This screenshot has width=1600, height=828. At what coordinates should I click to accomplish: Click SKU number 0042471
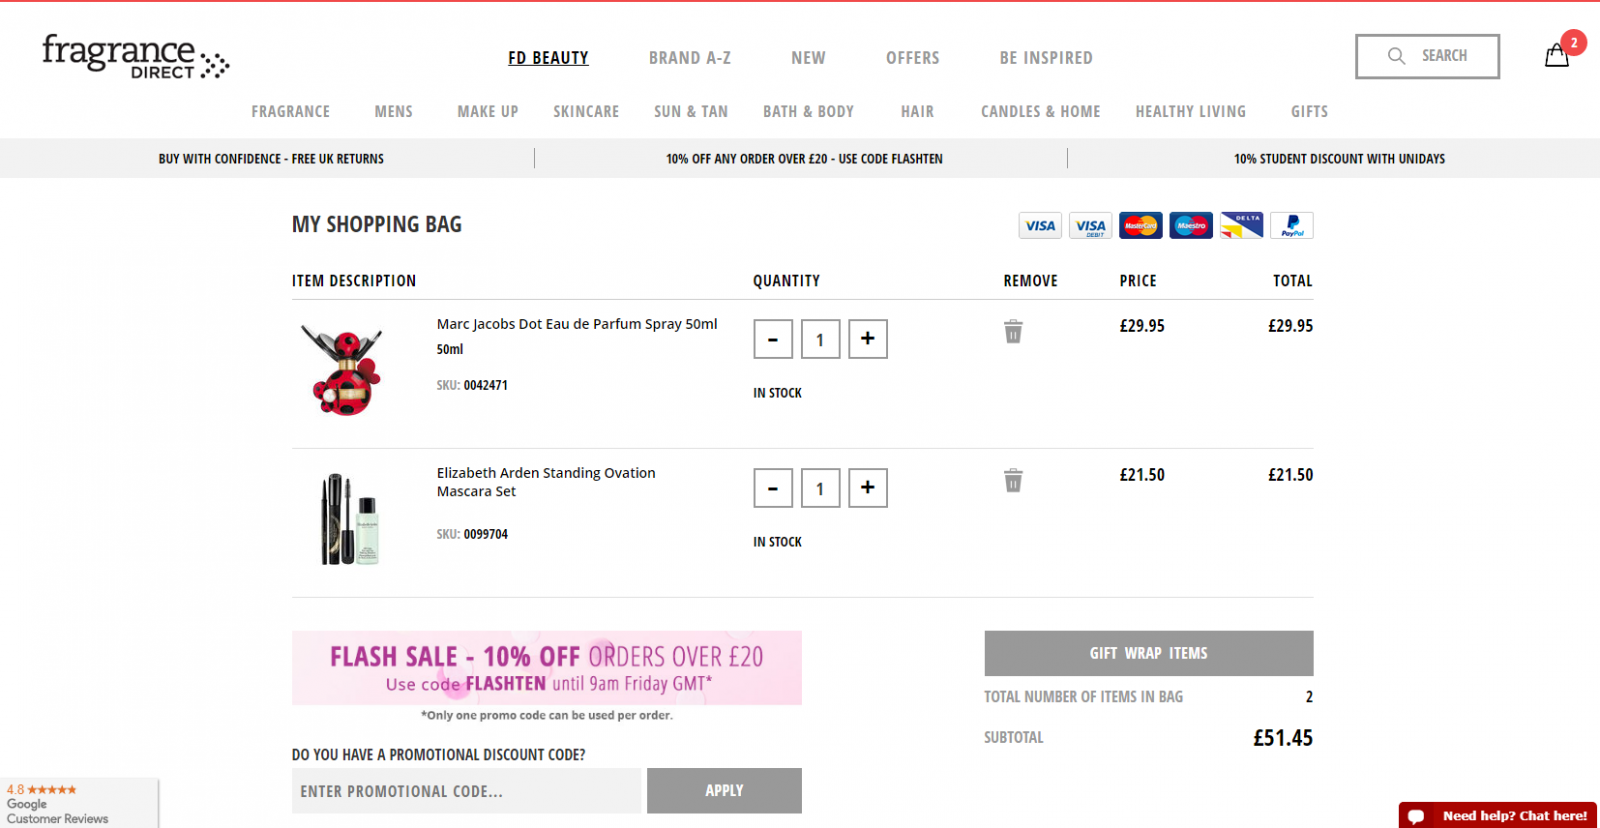point(485,385)
